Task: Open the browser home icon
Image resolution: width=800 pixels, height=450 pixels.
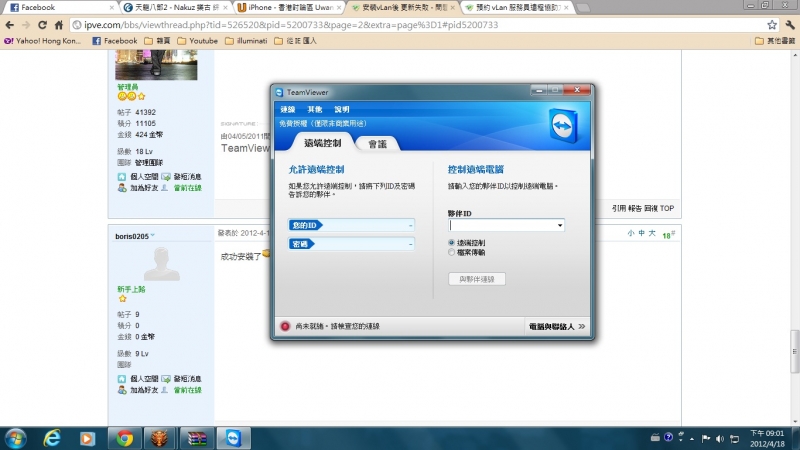Action: pyautogui.click(x=59, y=24)
